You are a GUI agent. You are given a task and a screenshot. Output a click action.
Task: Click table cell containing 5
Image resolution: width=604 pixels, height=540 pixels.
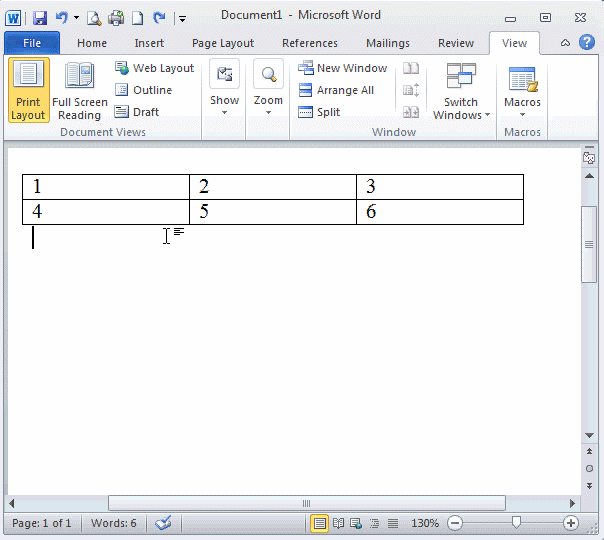coord(272,212)
